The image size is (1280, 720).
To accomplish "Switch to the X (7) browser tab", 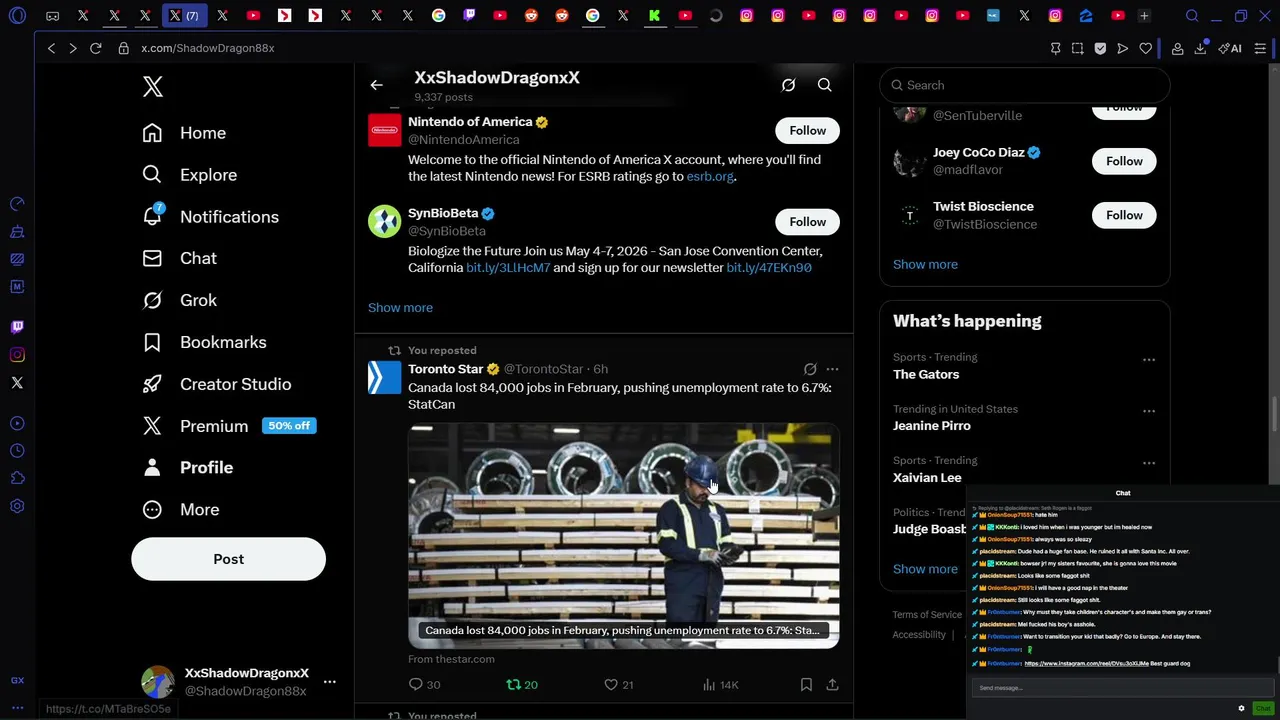I will coord(183,16).
